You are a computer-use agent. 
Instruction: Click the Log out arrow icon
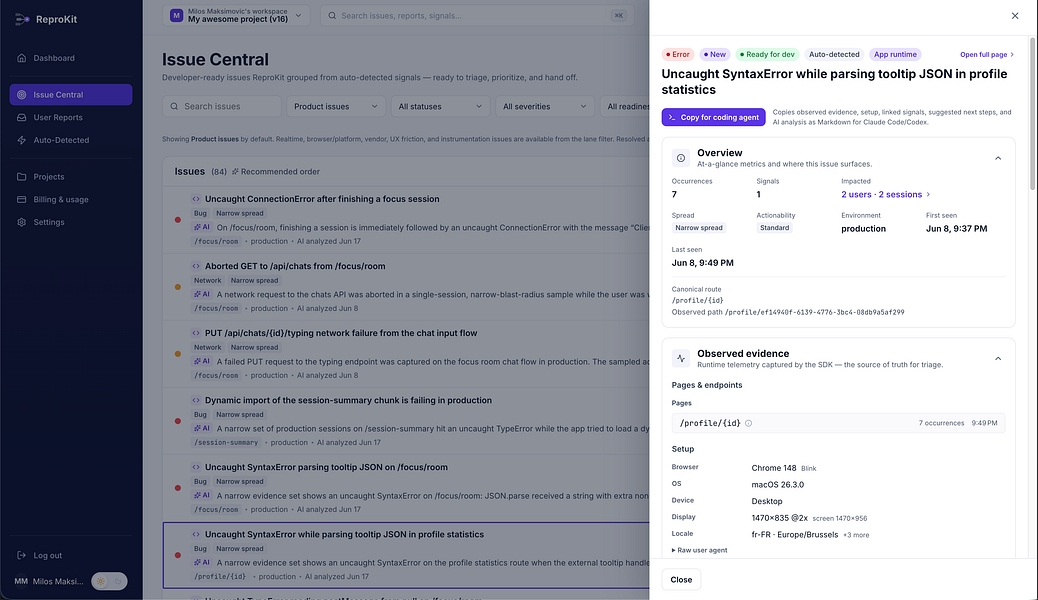pyautogui.click(x=22, y=556)
